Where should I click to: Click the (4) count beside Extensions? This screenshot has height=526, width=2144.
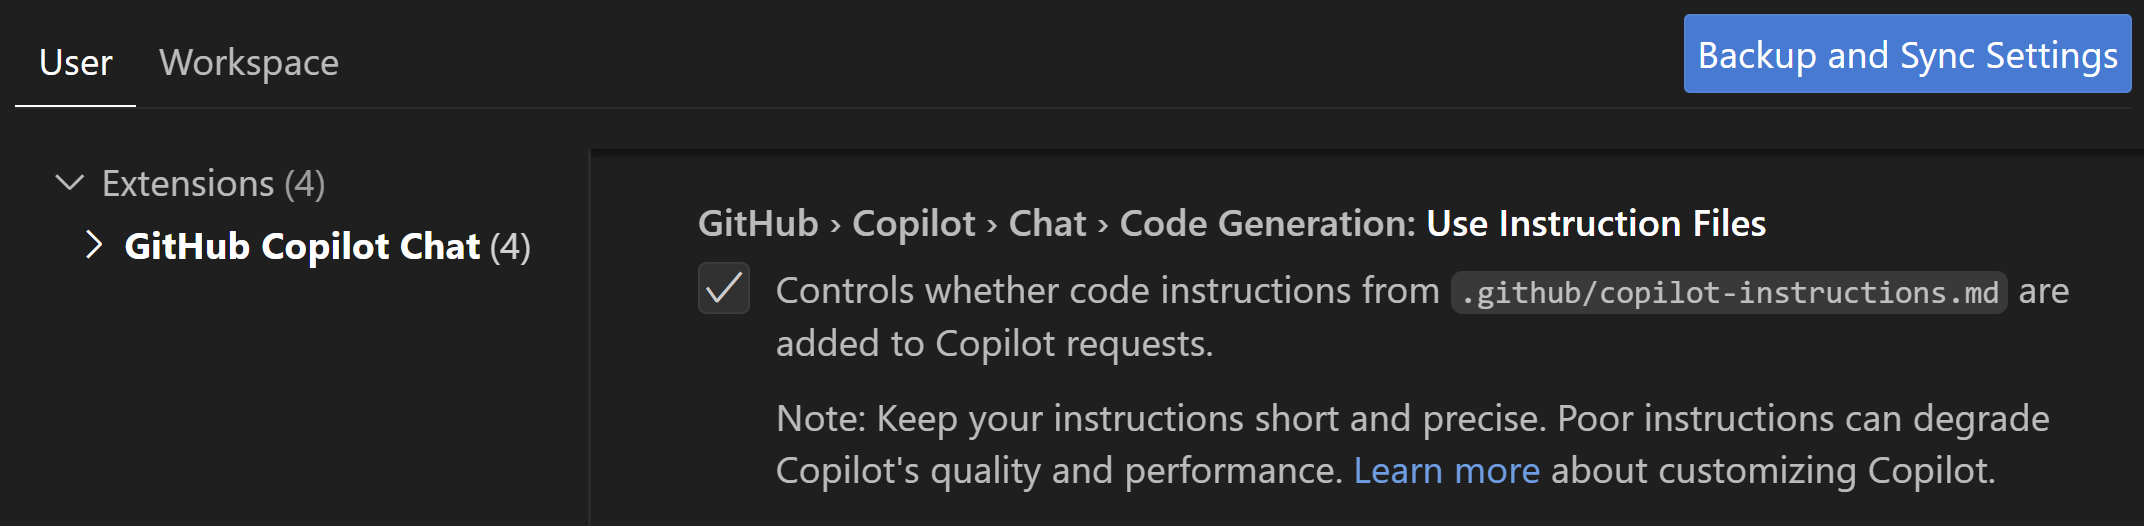tap(304, 184)
